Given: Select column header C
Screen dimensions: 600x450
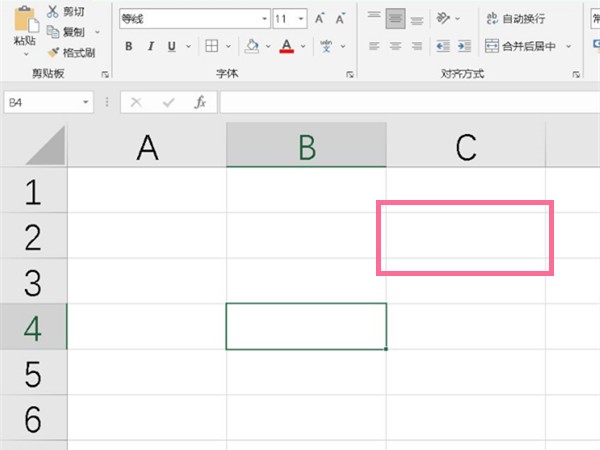Looking at the screenshot, I should point(466,145).
